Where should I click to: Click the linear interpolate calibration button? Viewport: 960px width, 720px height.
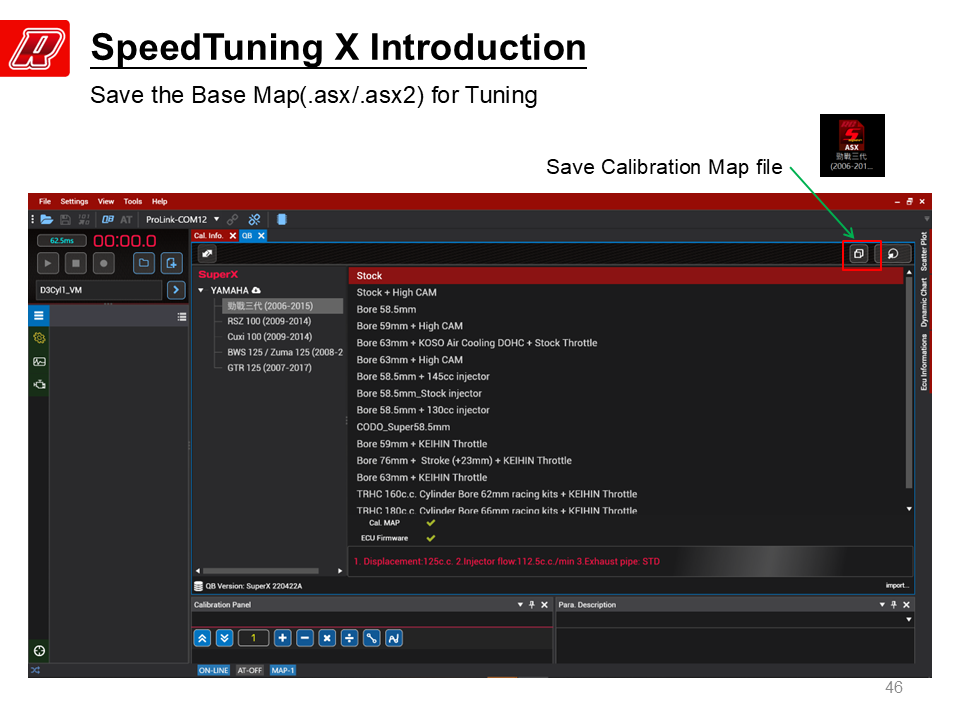pos(372,639)
